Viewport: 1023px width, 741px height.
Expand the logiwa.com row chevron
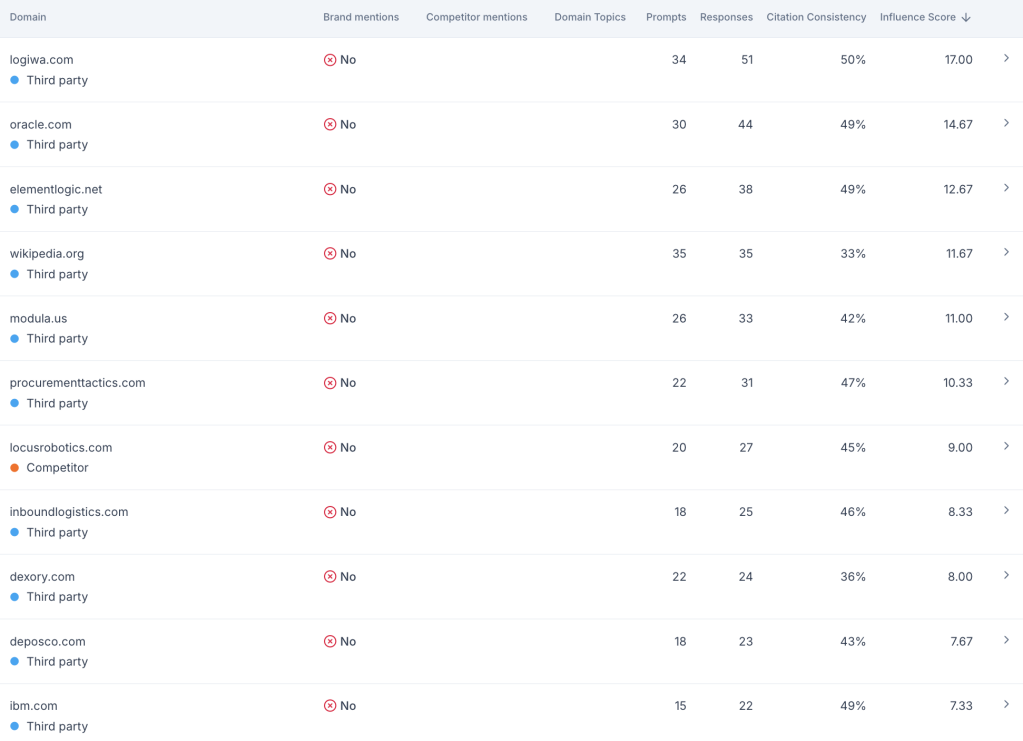tap(1006, 59)
